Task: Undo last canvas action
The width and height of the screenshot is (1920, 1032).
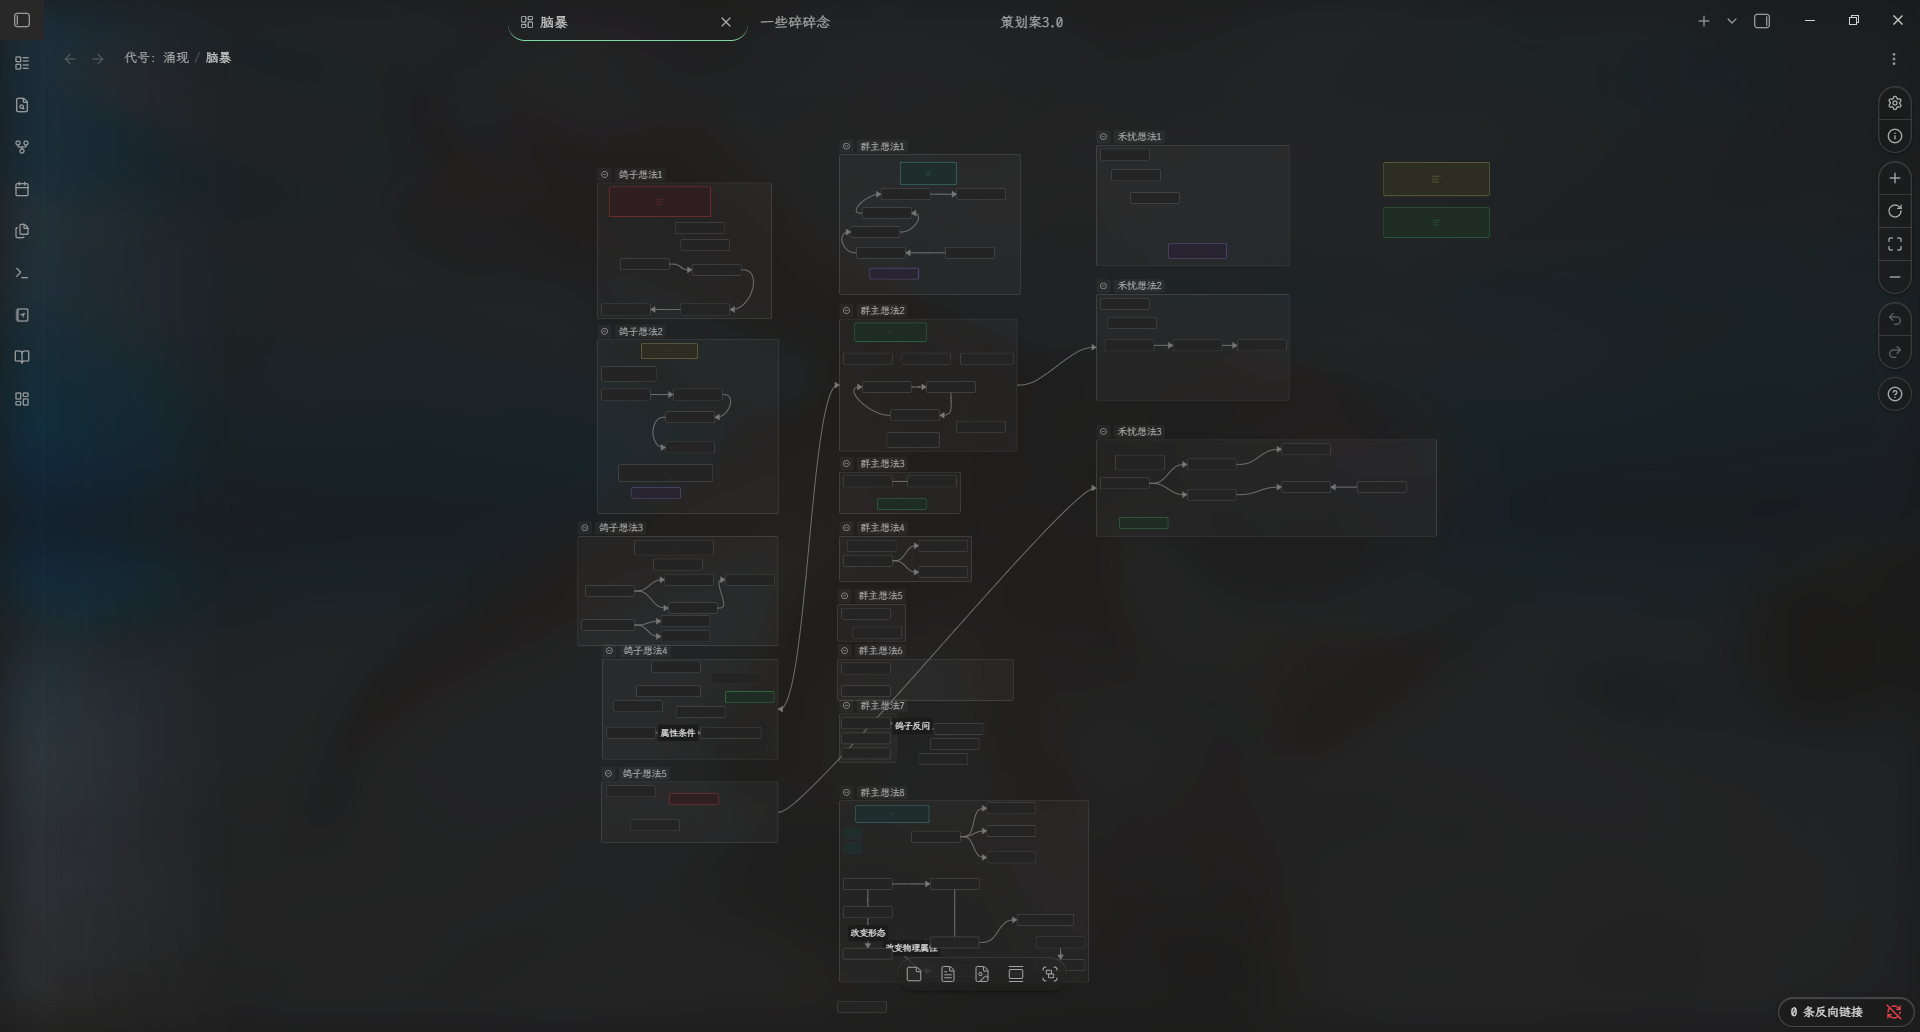Action: click(x=1894, y=319)
